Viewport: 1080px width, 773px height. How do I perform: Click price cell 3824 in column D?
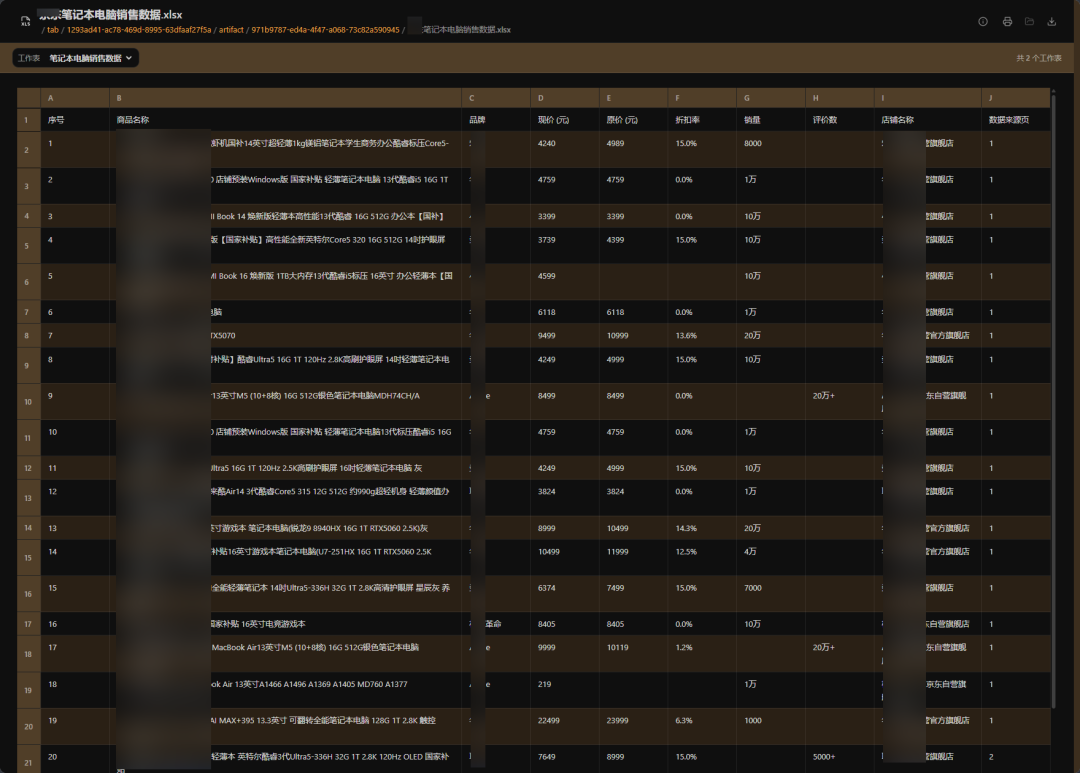click(x=565, y=498)
